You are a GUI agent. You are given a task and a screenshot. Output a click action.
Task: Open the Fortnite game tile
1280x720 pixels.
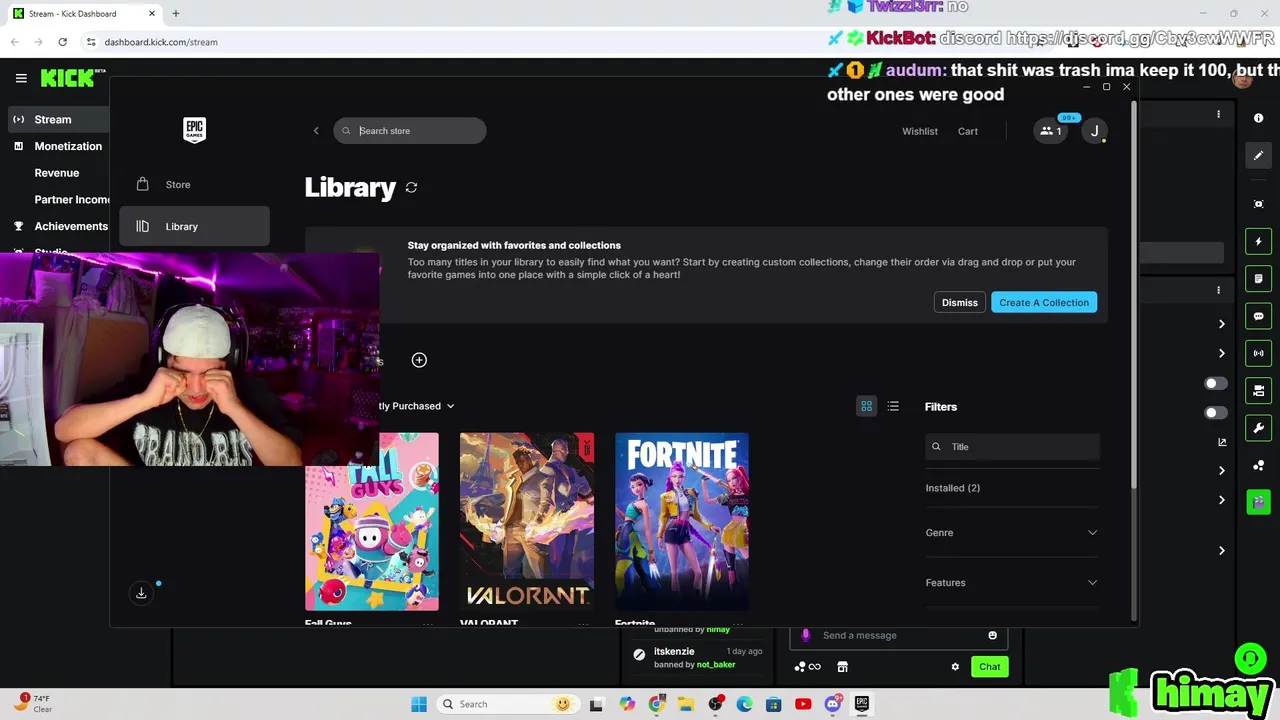[682, 522]
